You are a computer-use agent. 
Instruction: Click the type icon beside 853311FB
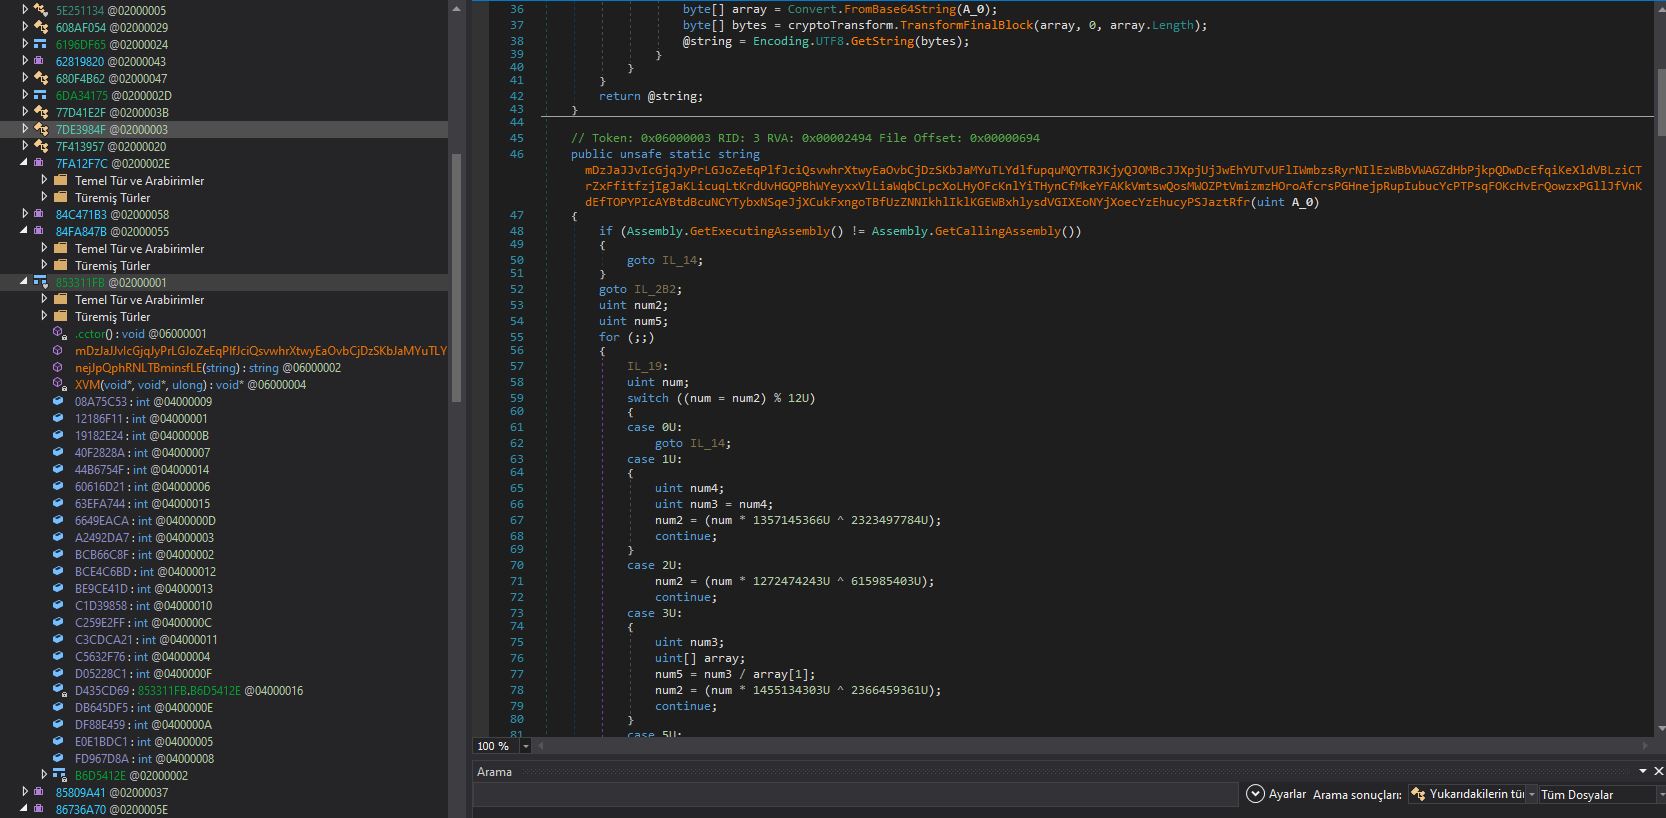[41, 282]
